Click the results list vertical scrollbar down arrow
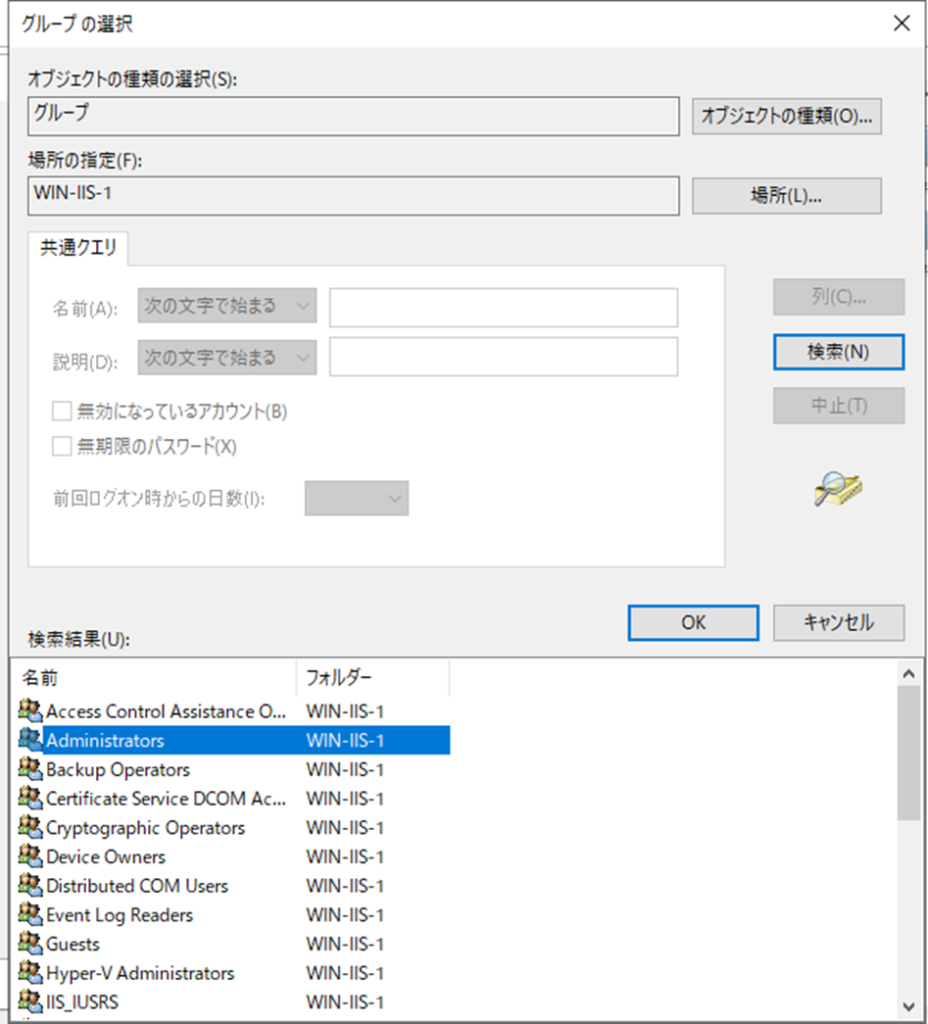The image size is (928, 1024). pos(908,1006)
